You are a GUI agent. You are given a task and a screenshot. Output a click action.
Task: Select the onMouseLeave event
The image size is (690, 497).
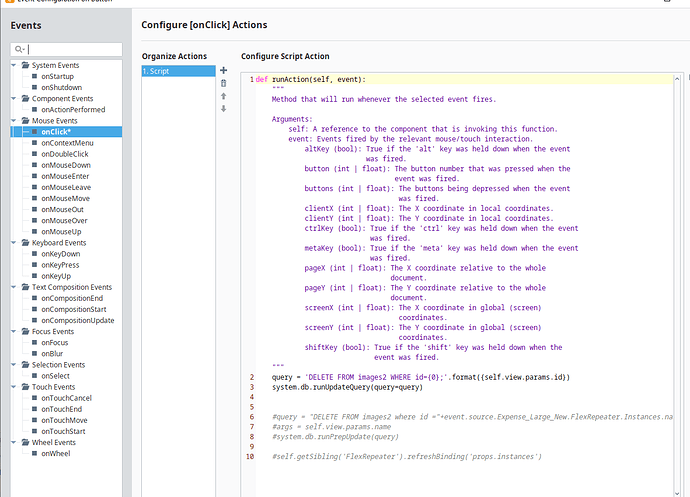(66, 187)
